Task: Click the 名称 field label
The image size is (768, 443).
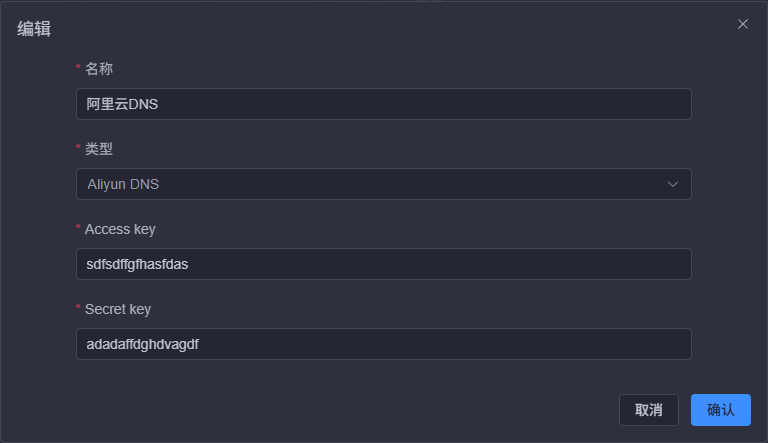Action: 99,69
